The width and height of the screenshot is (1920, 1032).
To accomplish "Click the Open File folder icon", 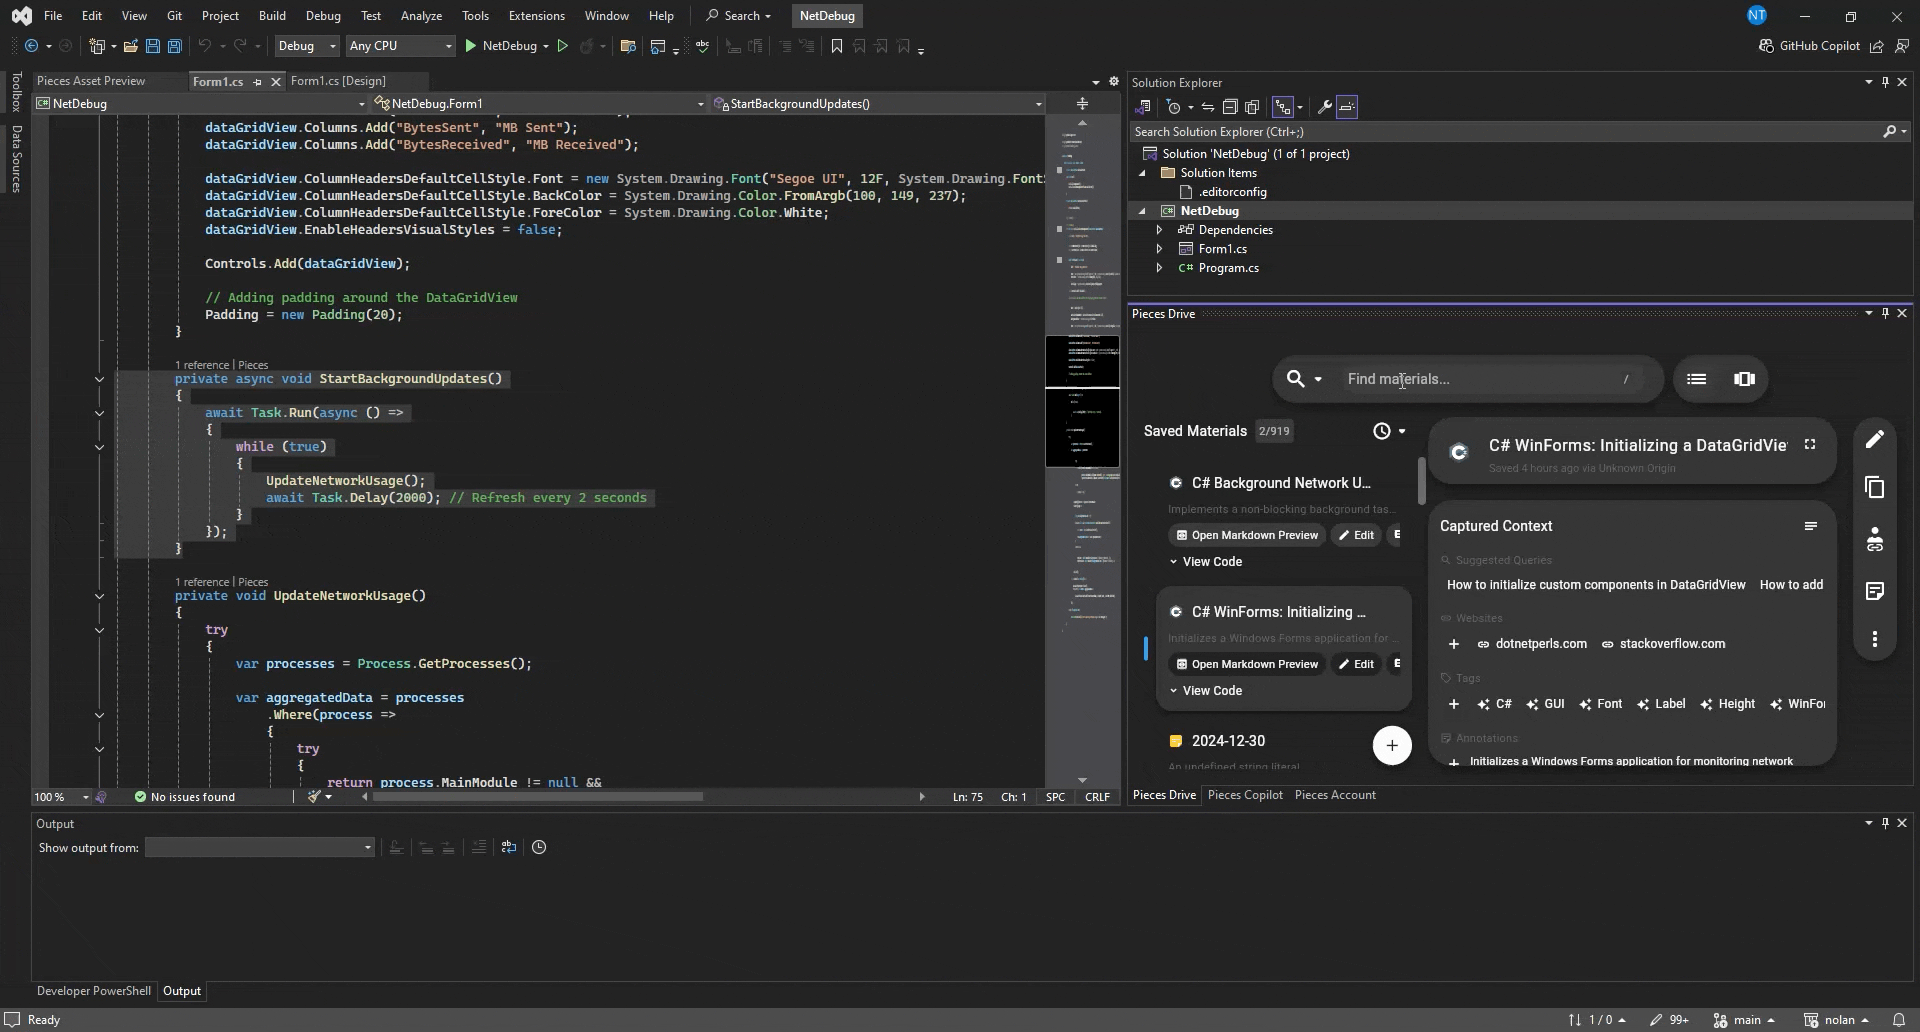I will [131, 46].
